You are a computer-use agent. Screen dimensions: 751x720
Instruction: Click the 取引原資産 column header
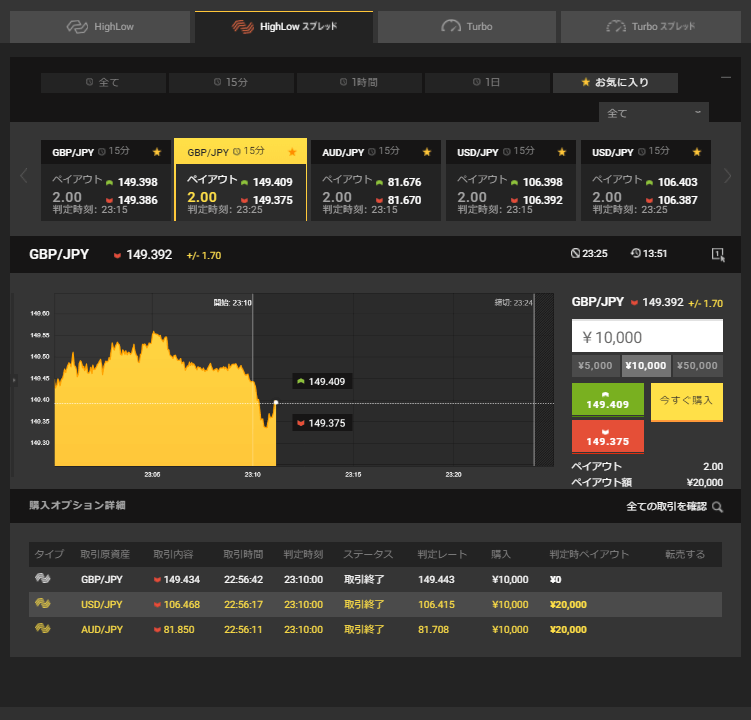(105, 554)
